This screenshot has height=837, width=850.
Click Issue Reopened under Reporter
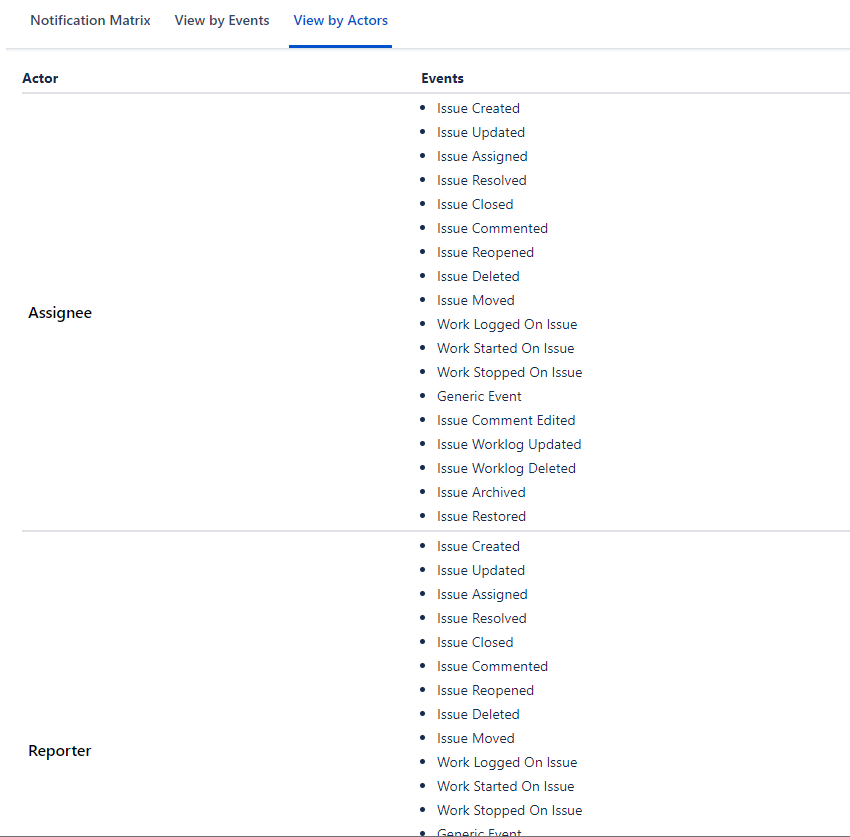tap(485, 691)
